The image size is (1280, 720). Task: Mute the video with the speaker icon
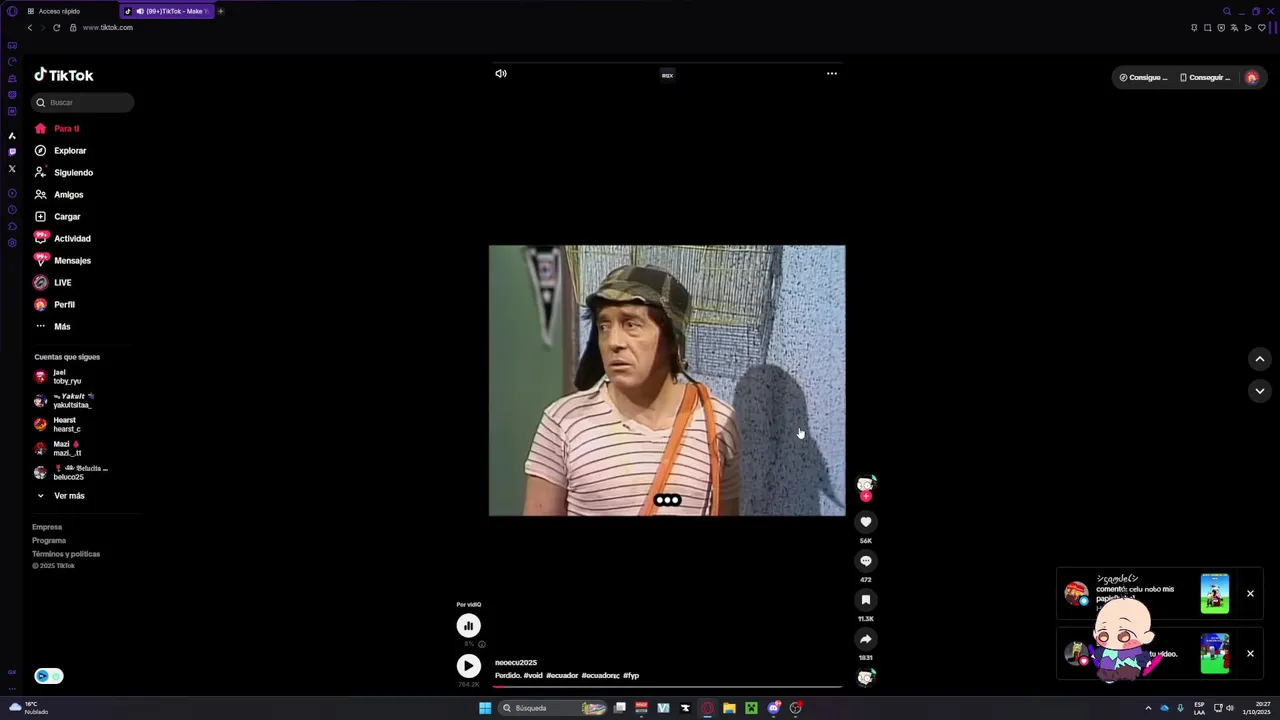point(501,73)
